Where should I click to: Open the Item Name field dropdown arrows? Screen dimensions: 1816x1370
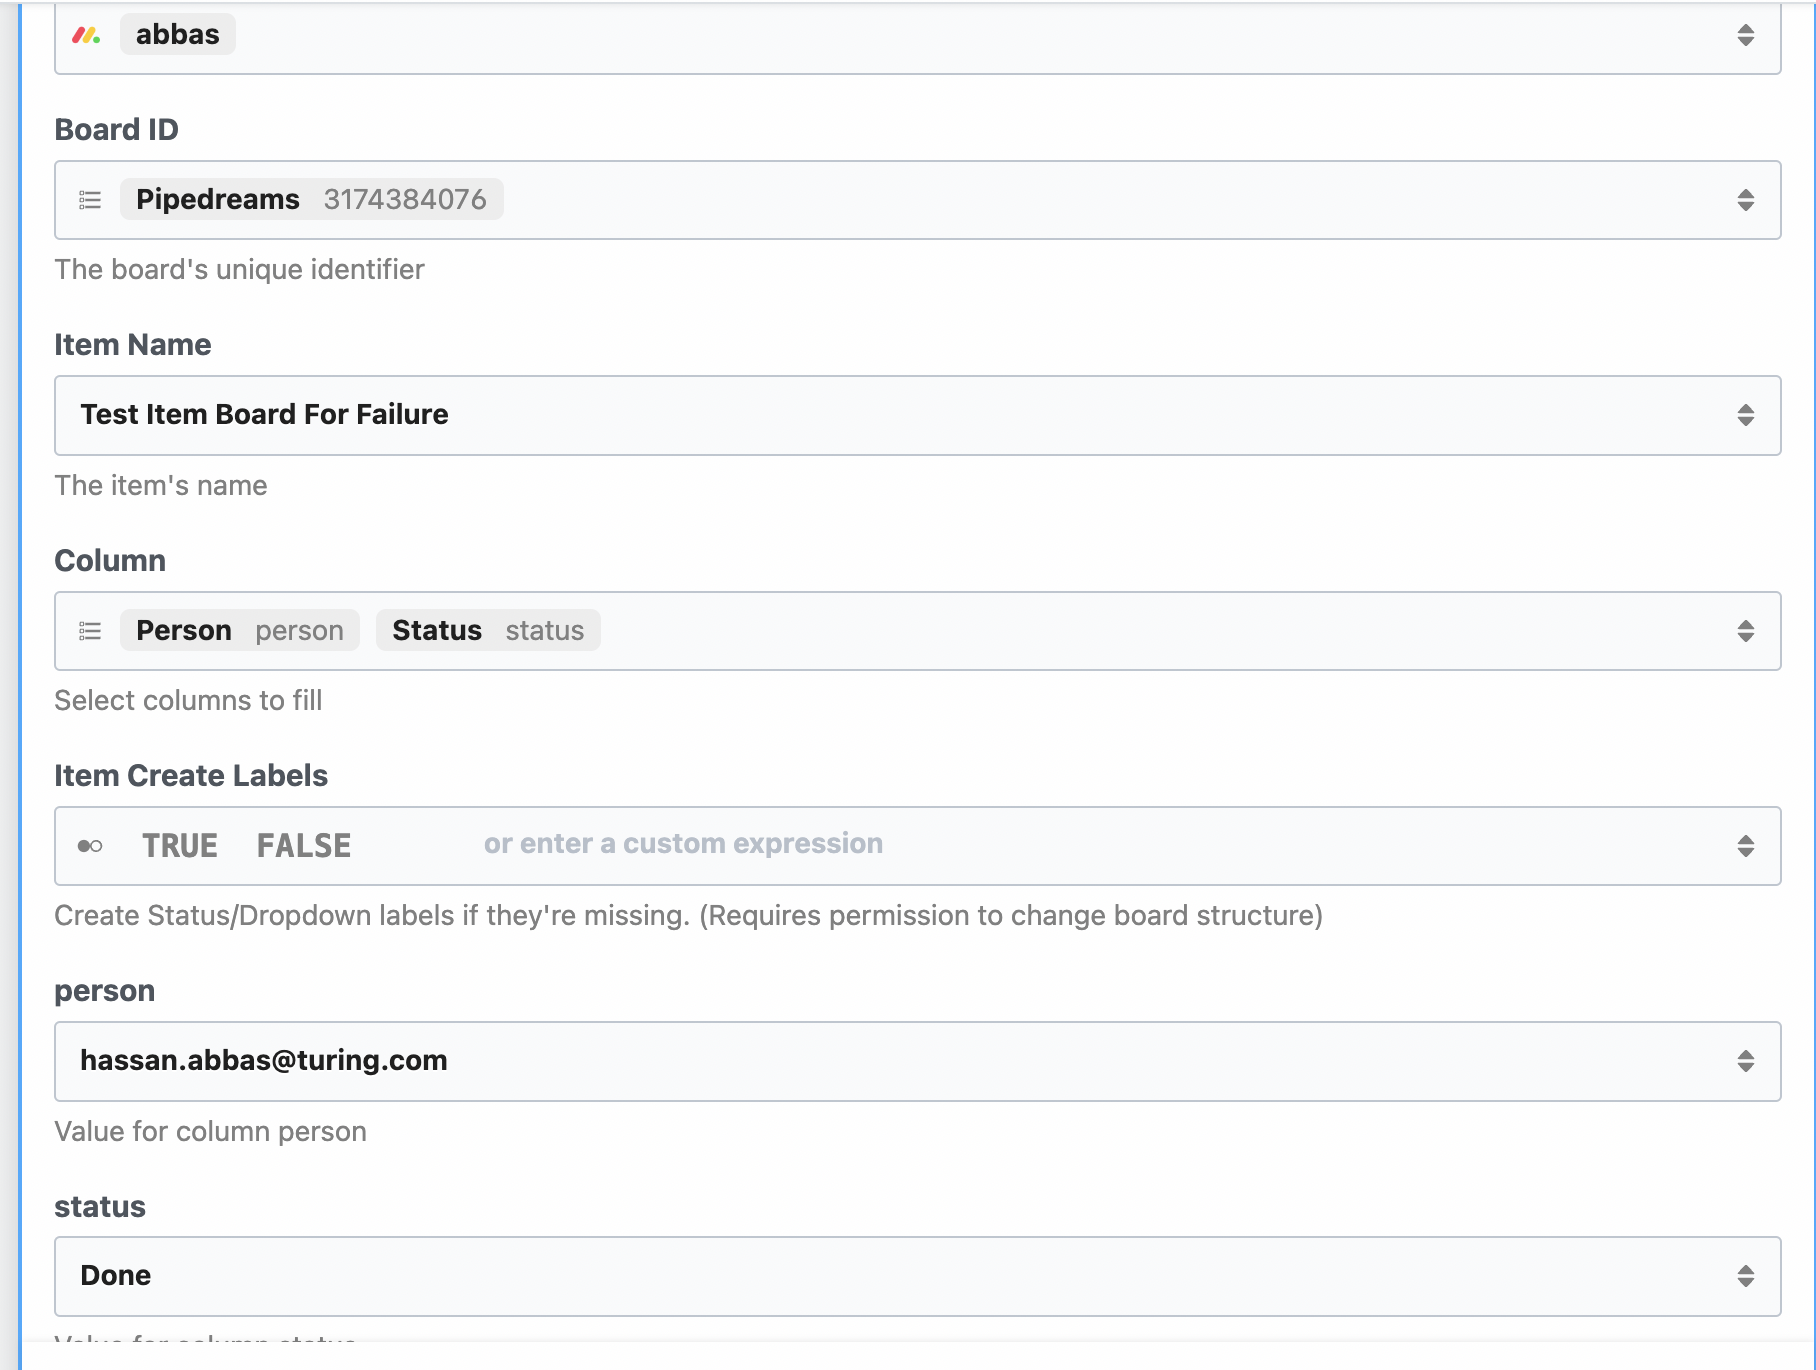1746,415
